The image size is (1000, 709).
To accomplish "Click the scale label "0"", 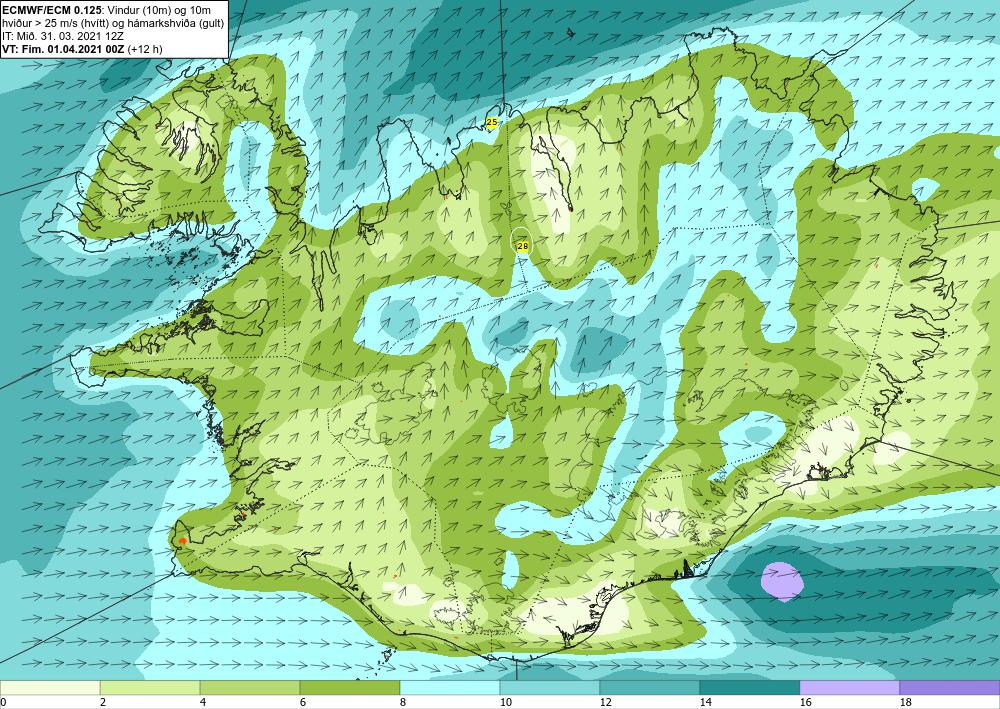I will click(x=3, y=702).
